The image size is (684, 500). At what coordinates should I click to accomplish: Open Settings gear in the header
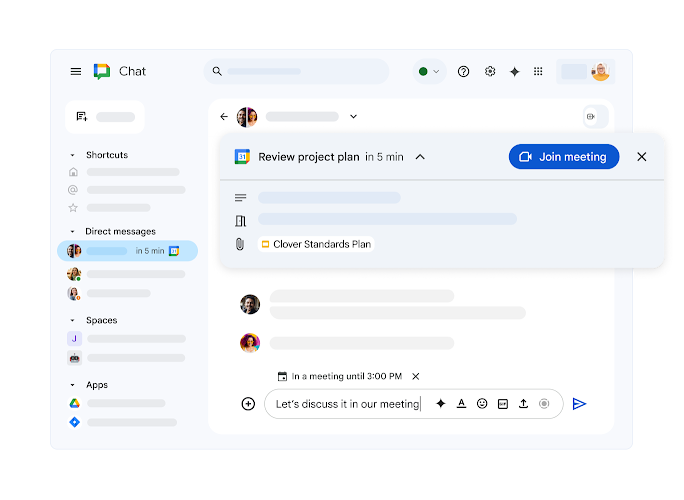click(x=490, y=71)
